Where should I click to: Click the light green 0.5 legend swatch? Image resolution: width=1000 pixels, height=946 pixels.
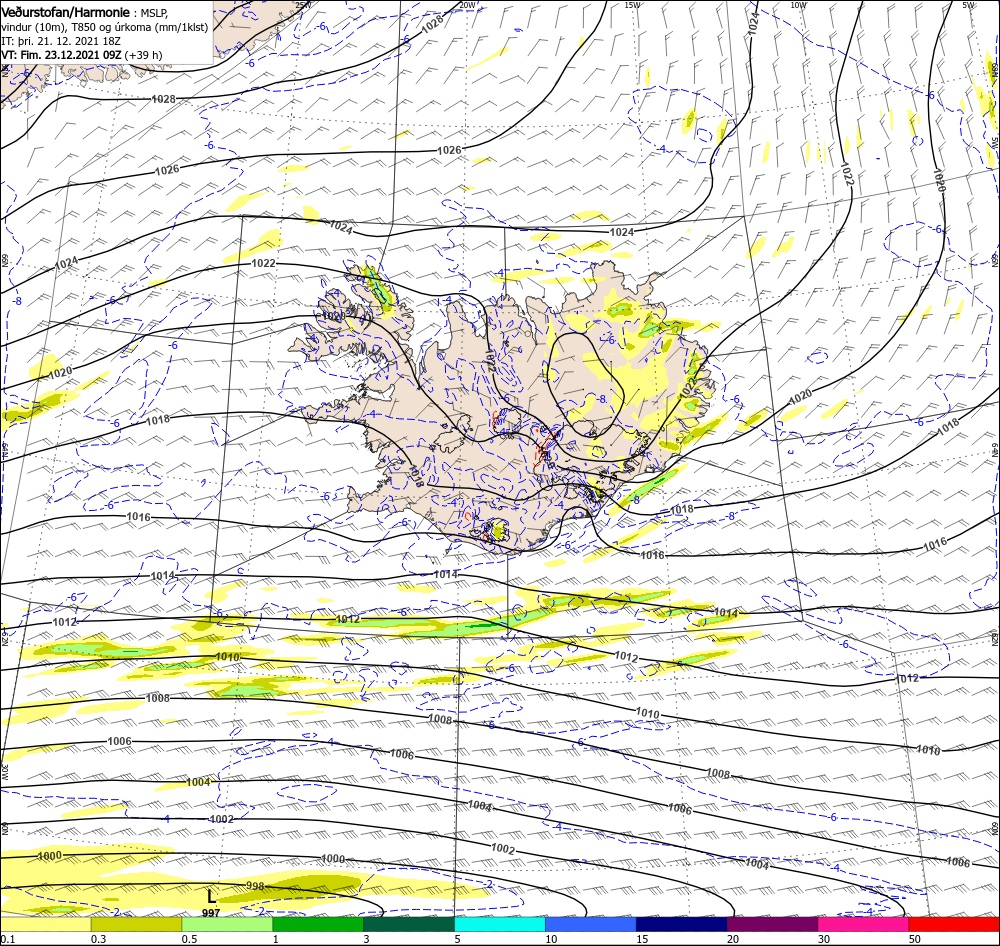(227, 924)
